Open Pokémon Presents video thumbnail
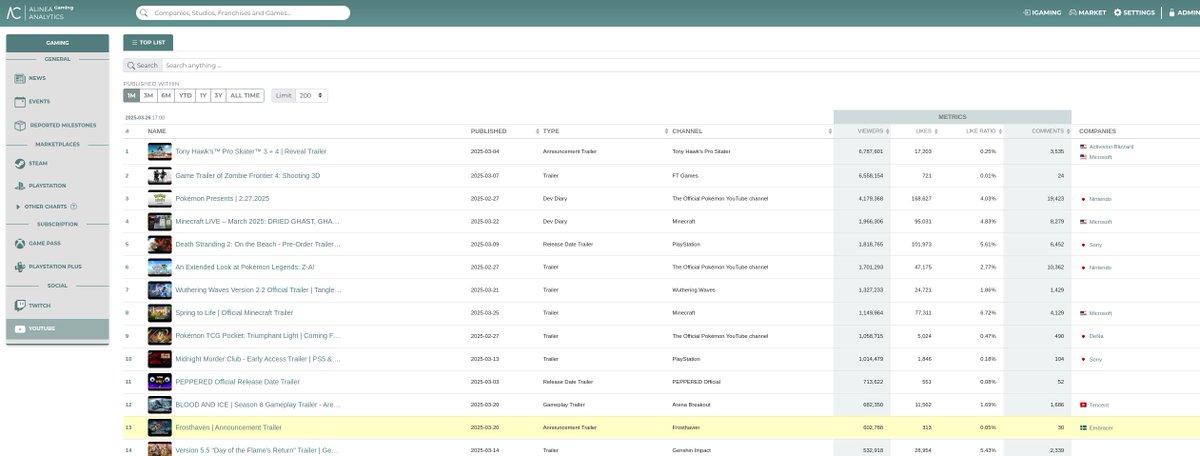Viewport: 1200px width, 456px height. point(160,199)
